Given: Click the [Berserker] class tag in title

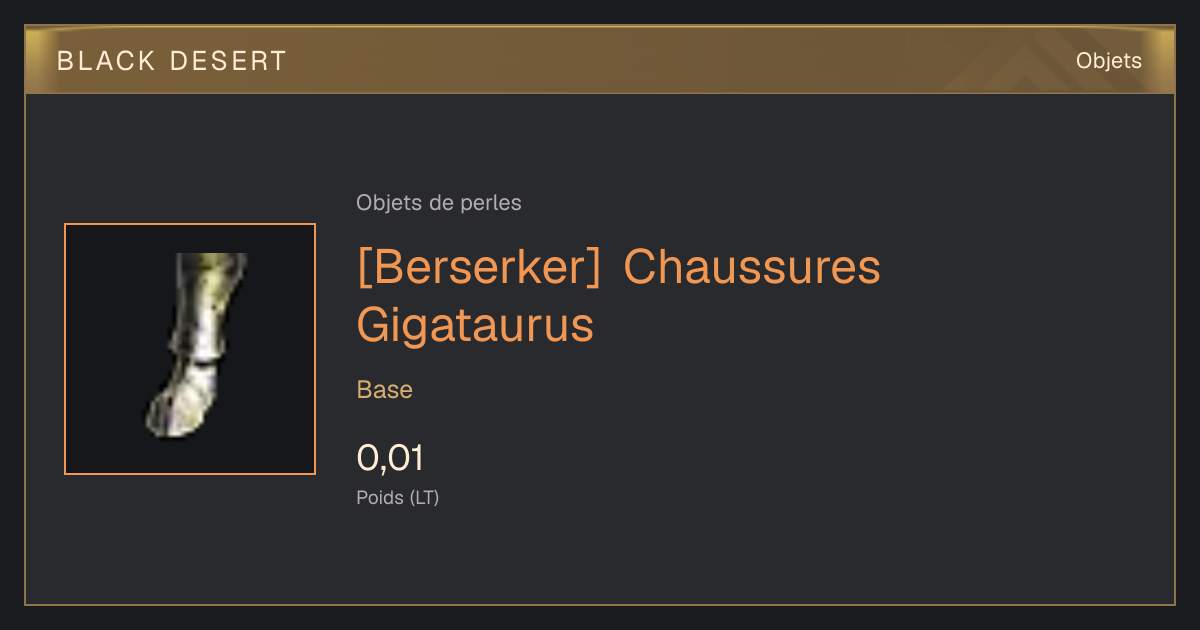Looking at the screenshot, I should [479, 267].
